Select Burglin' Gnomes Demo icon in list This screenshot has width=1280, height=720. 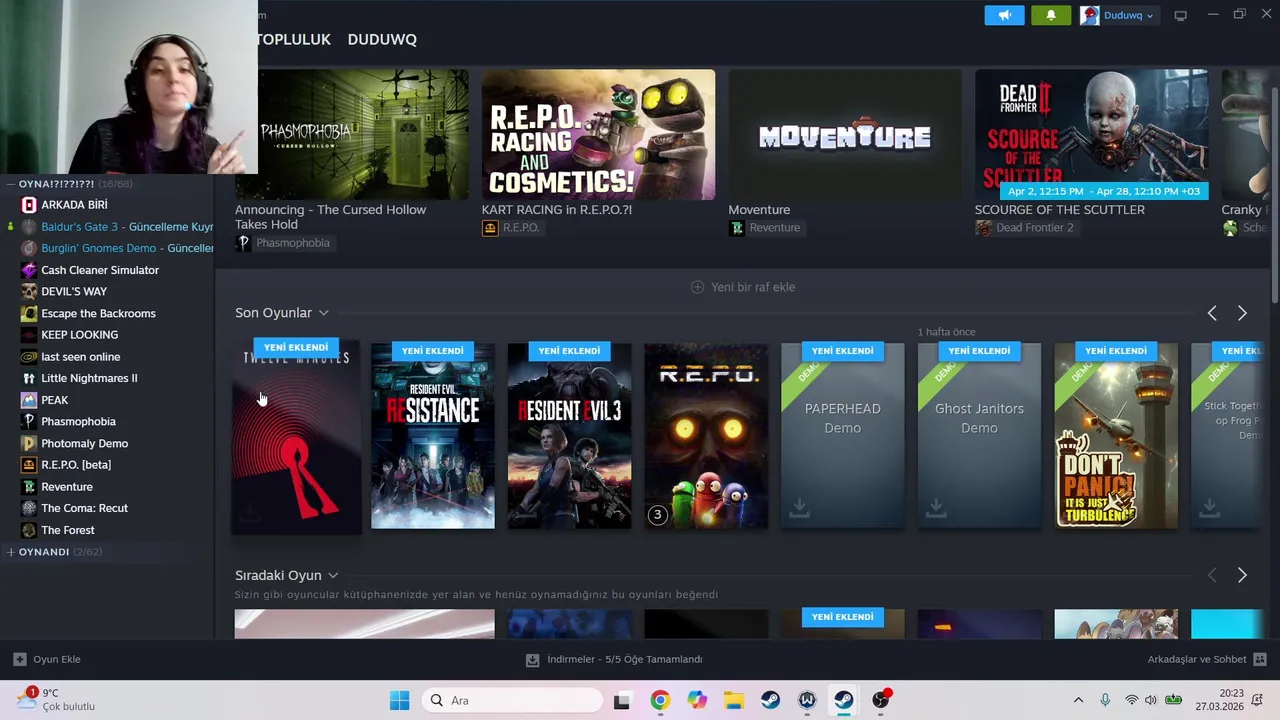pyautogui.click(x=29, y=248)
